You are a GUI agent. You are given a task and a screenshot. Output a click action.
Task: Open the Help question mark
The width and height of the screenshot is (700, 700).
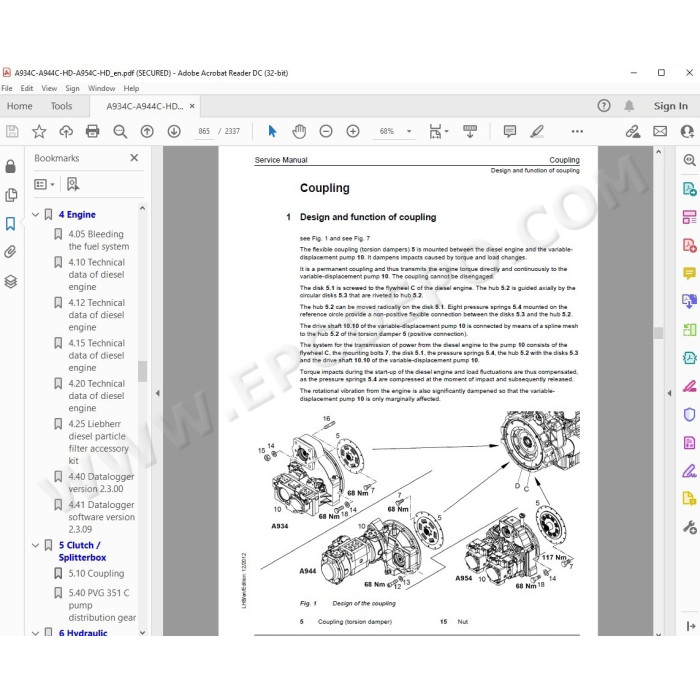(x=604, y=106)
